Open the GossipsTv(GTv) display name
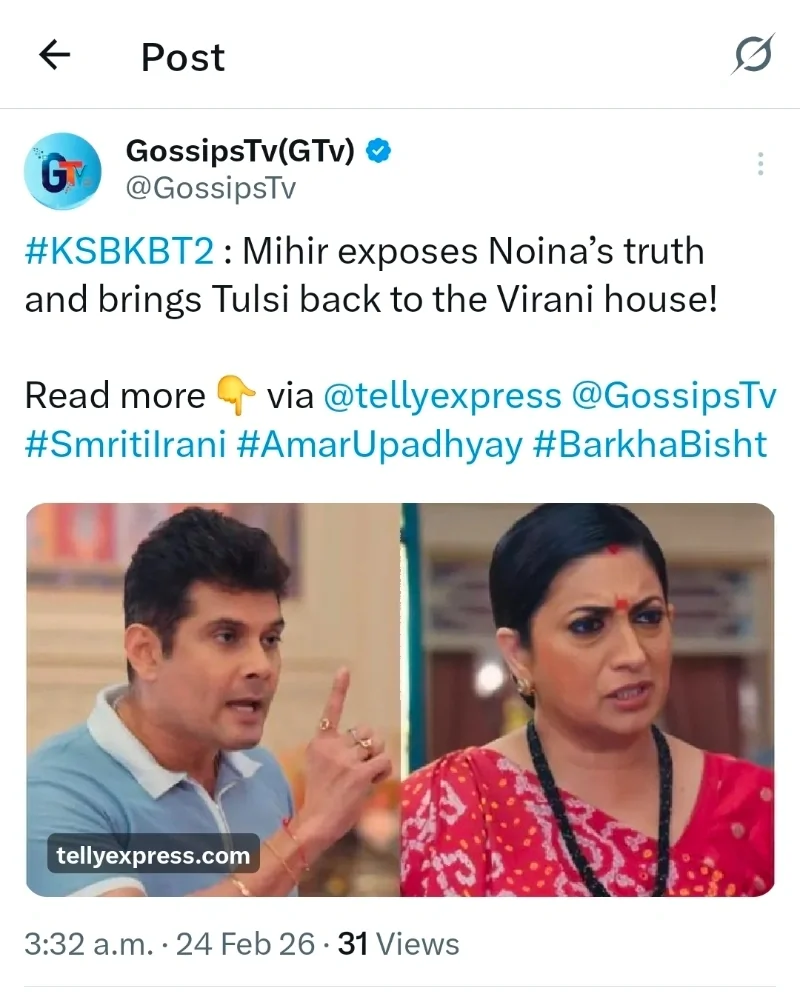 click(240, 151)
